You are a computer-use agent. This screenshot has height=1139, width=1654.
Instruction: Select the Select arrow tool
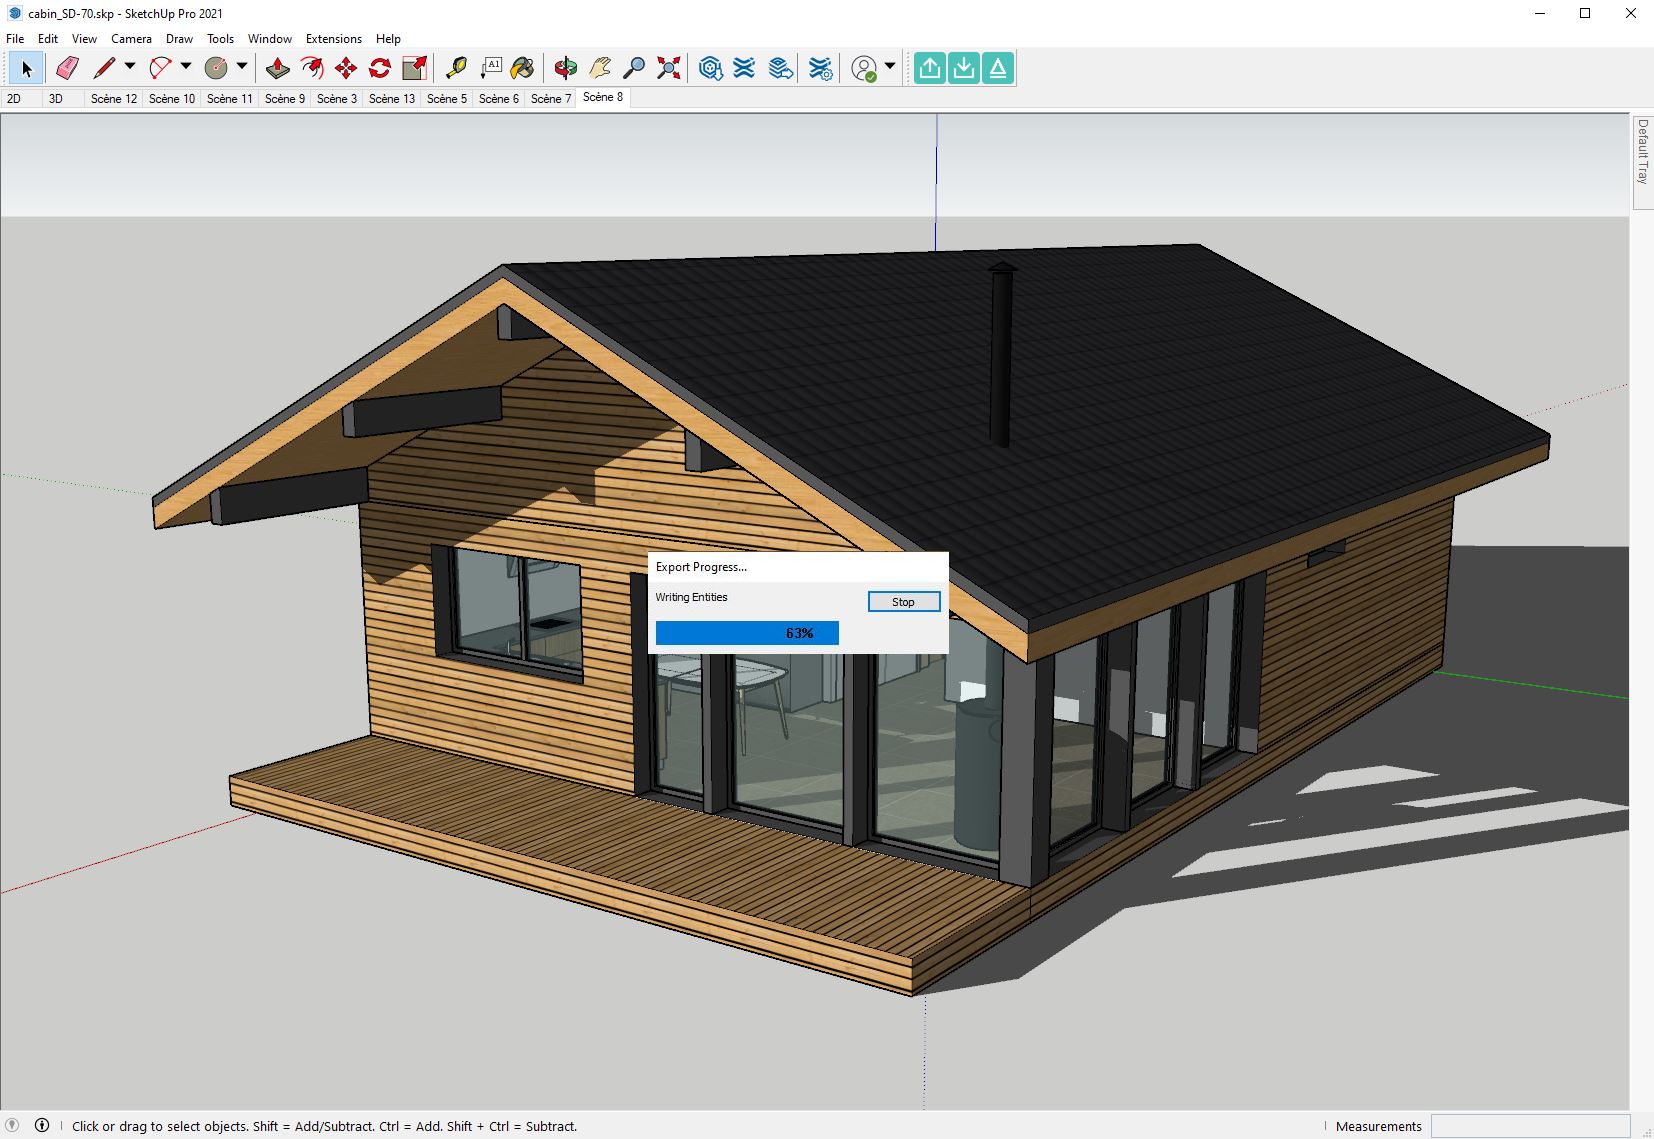tap(27, 67)
